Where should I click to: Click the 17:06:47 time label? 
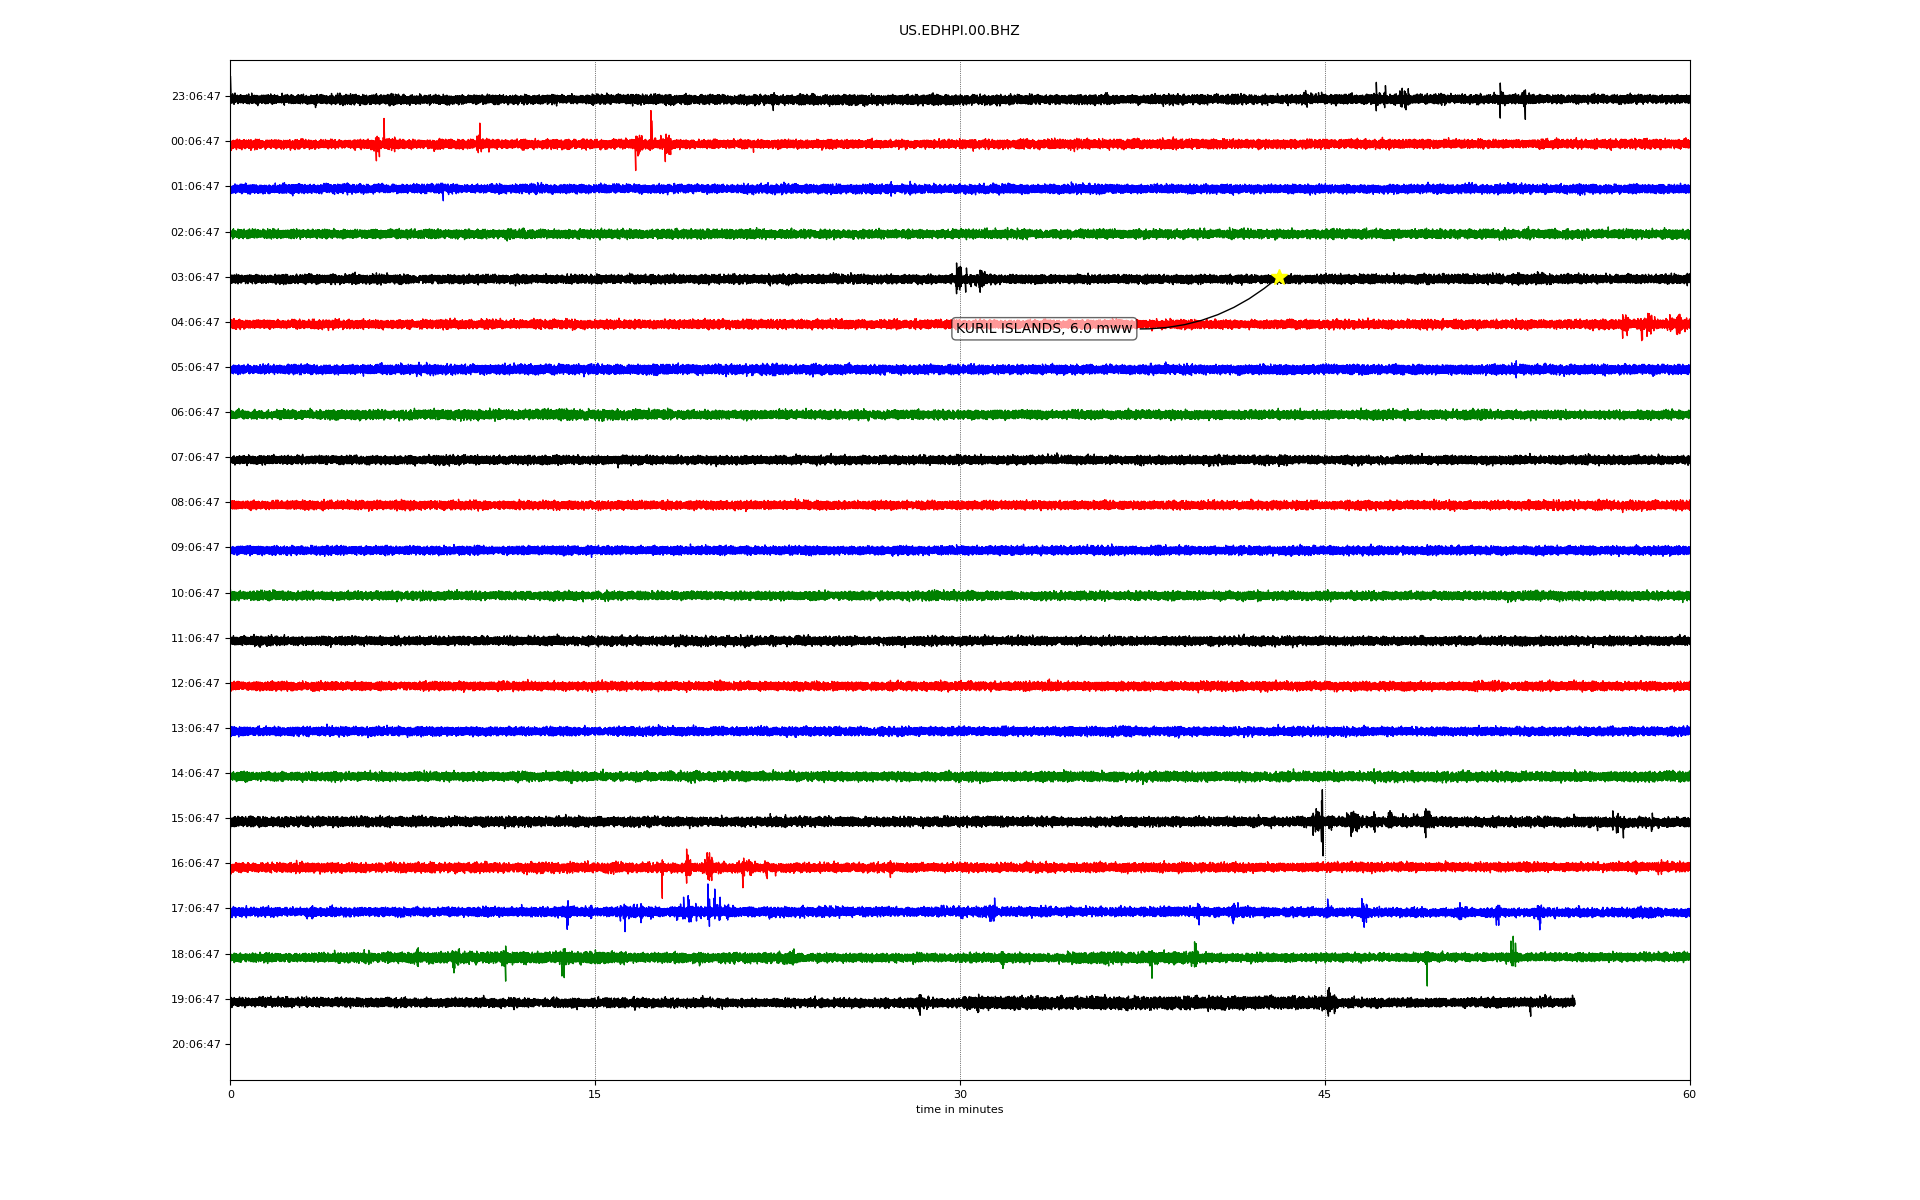[196, 909]
